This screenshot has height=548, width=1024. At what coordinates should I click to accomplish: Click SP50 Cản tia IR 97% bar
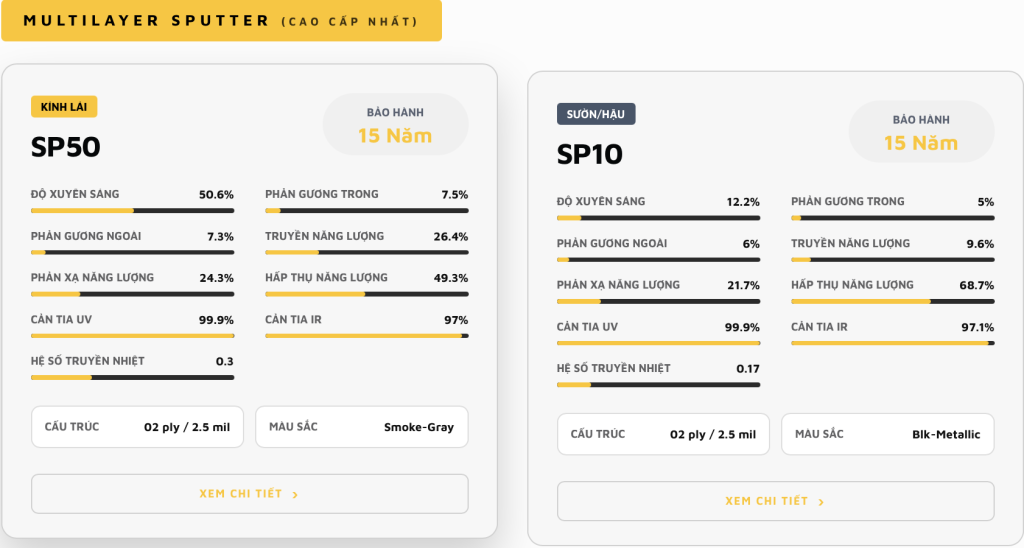pos(366,336)
